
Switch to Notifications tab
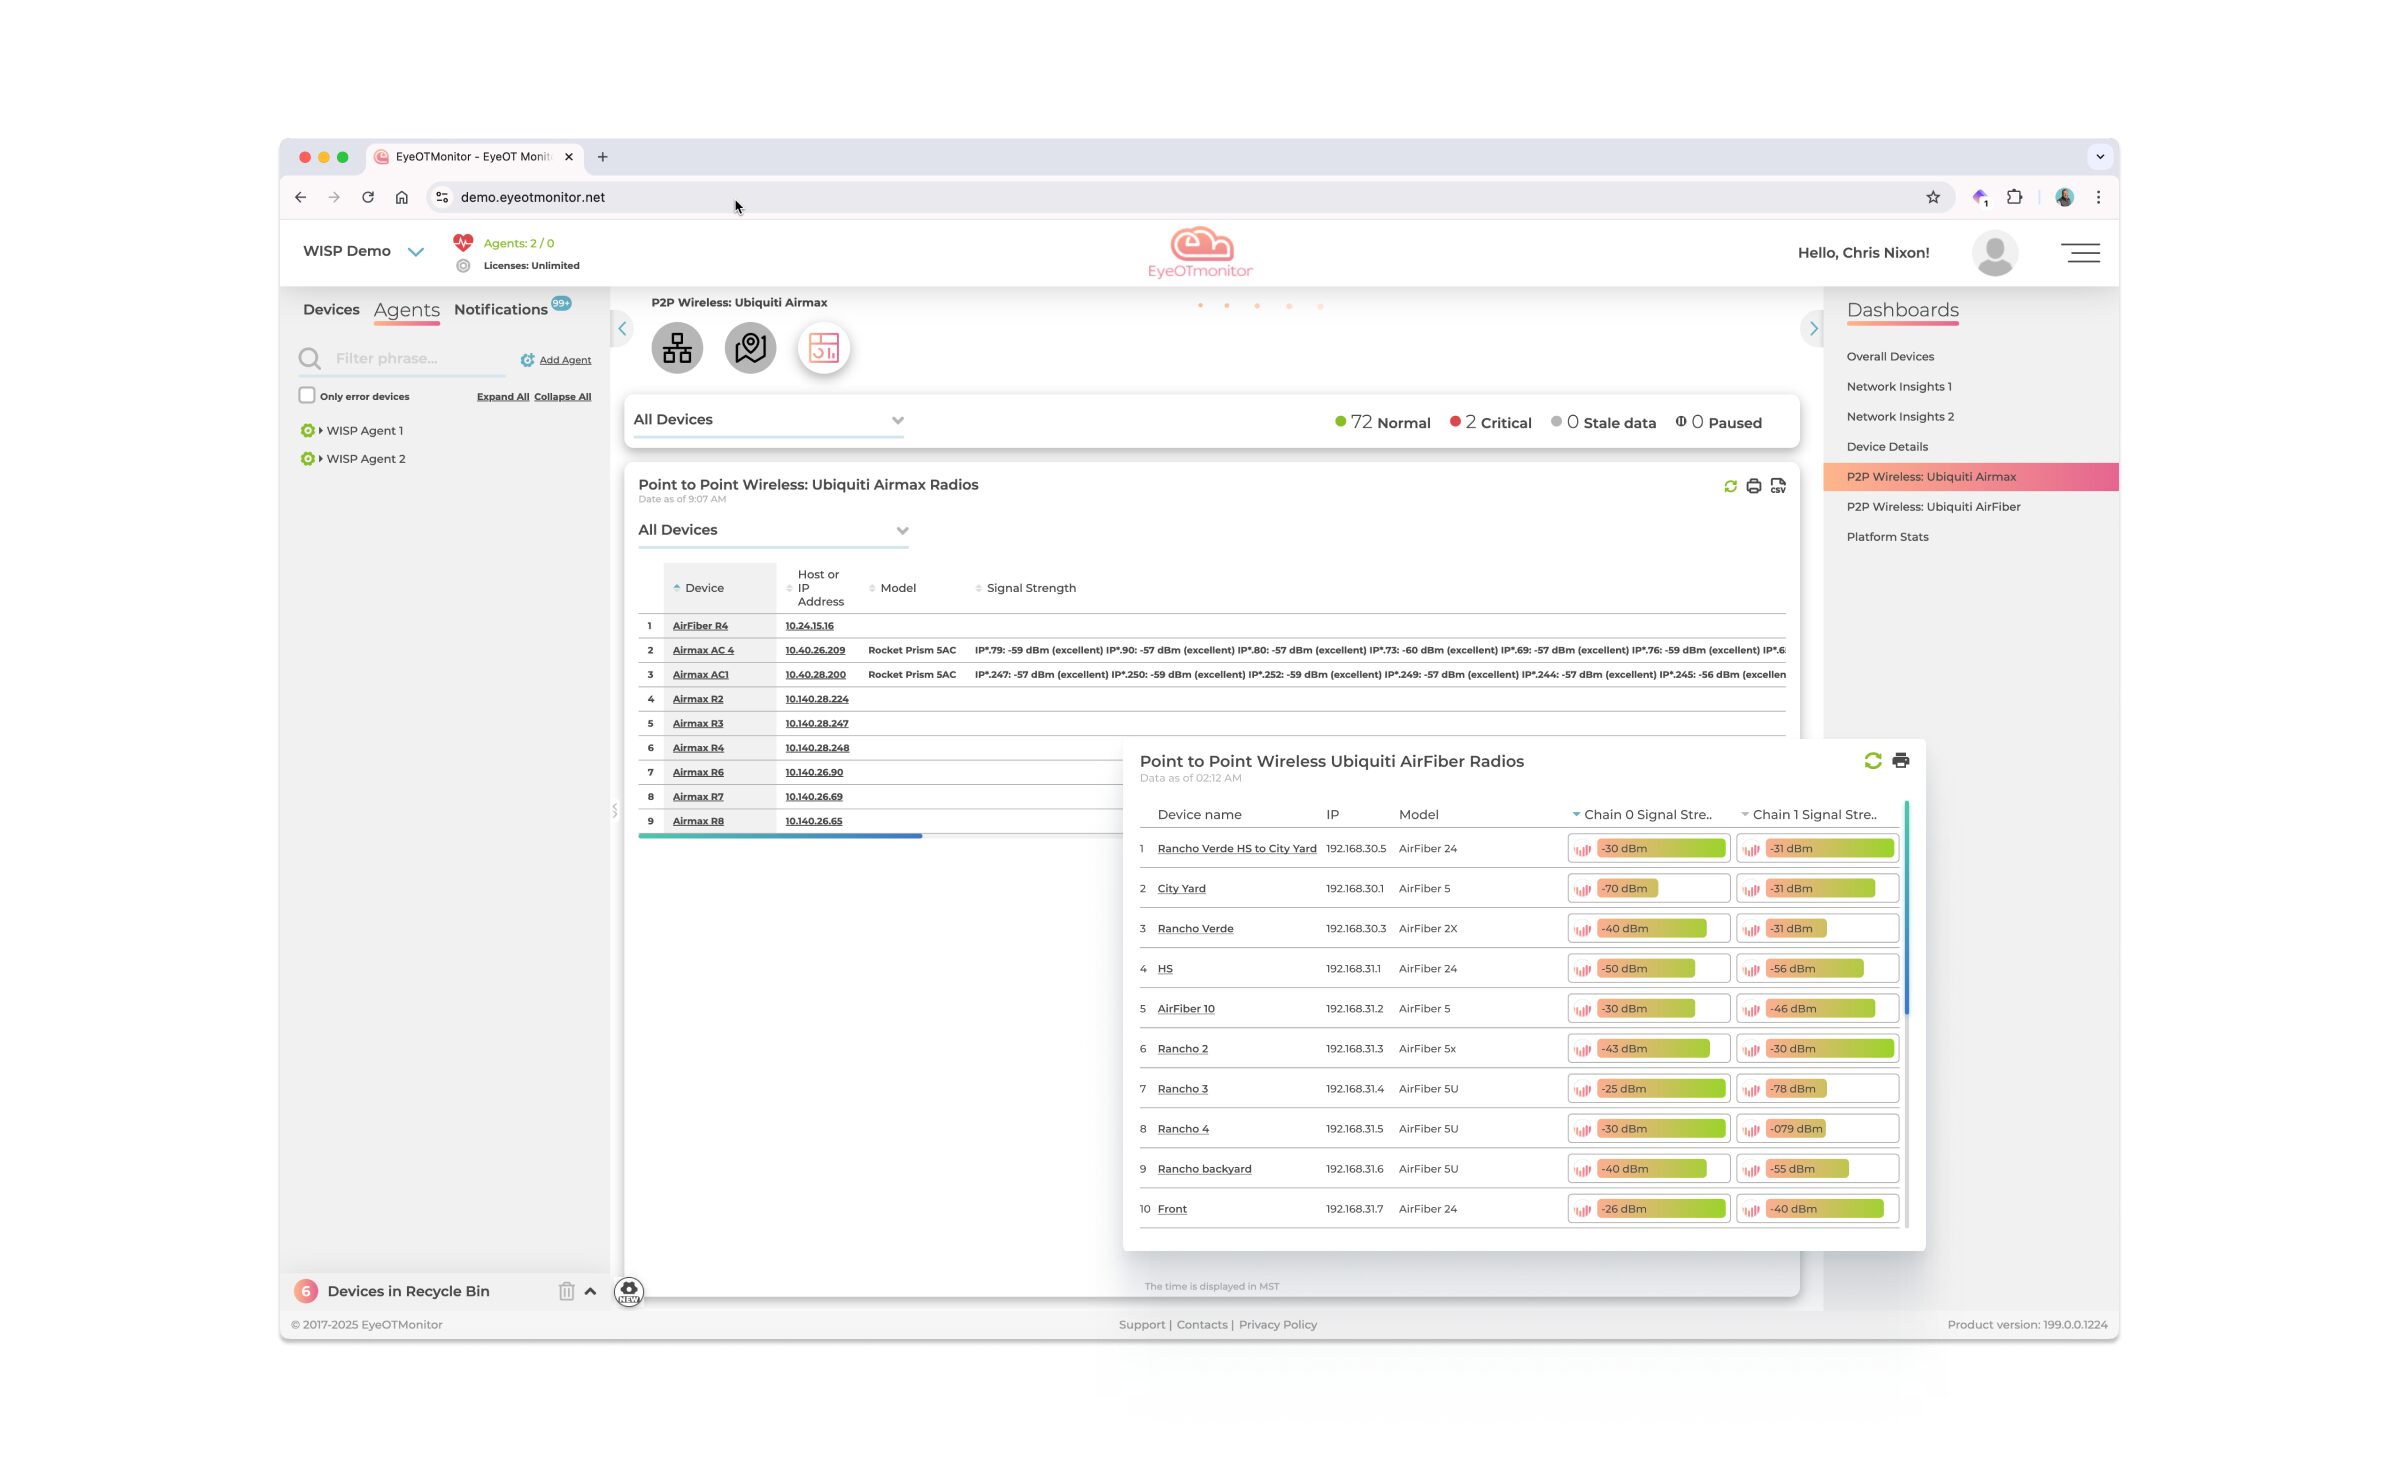(x=500, y=310)
